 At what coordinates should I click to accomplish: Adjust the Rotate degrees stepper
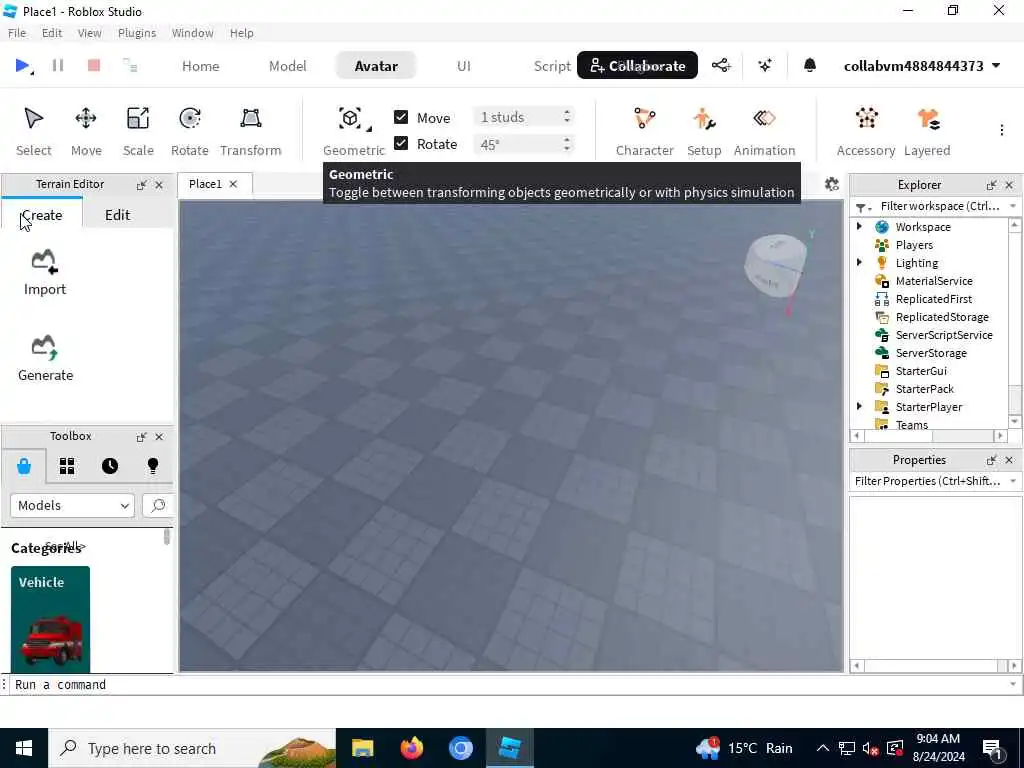click(x=567, y=144)
